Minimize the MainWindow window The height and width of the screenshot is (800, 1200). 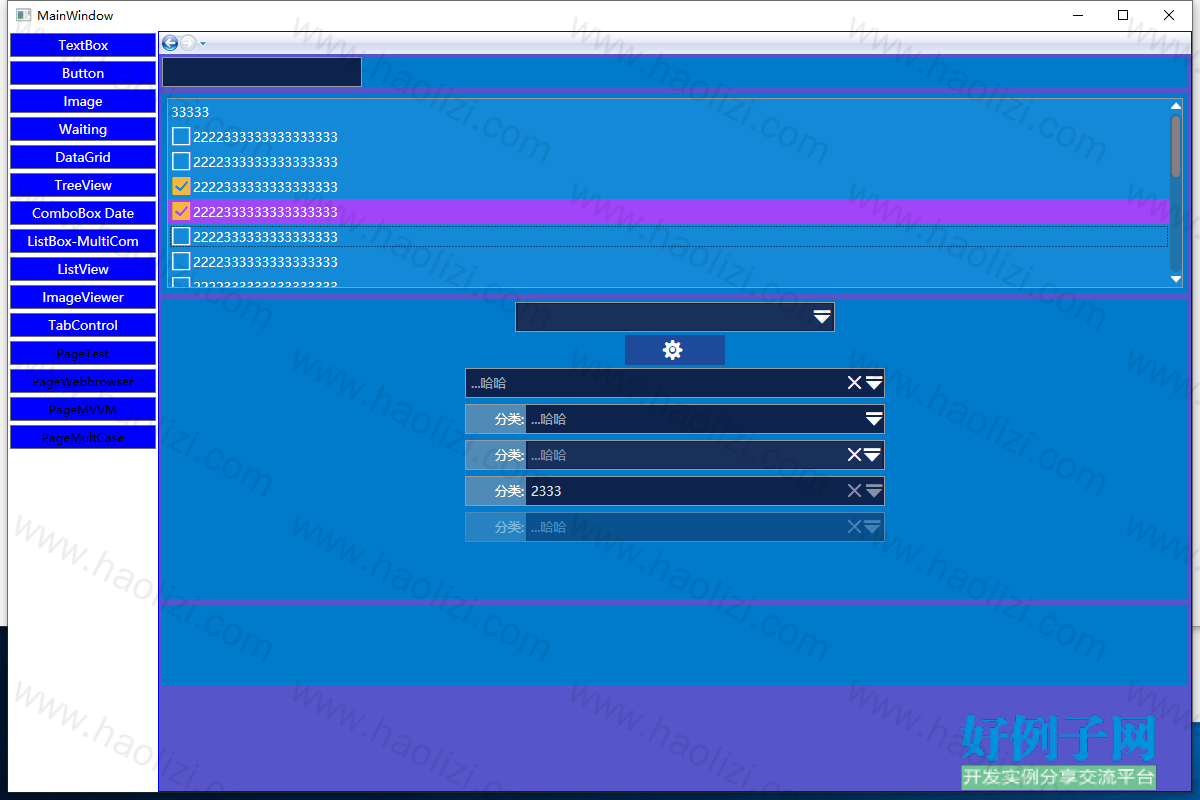(1078, 15)
